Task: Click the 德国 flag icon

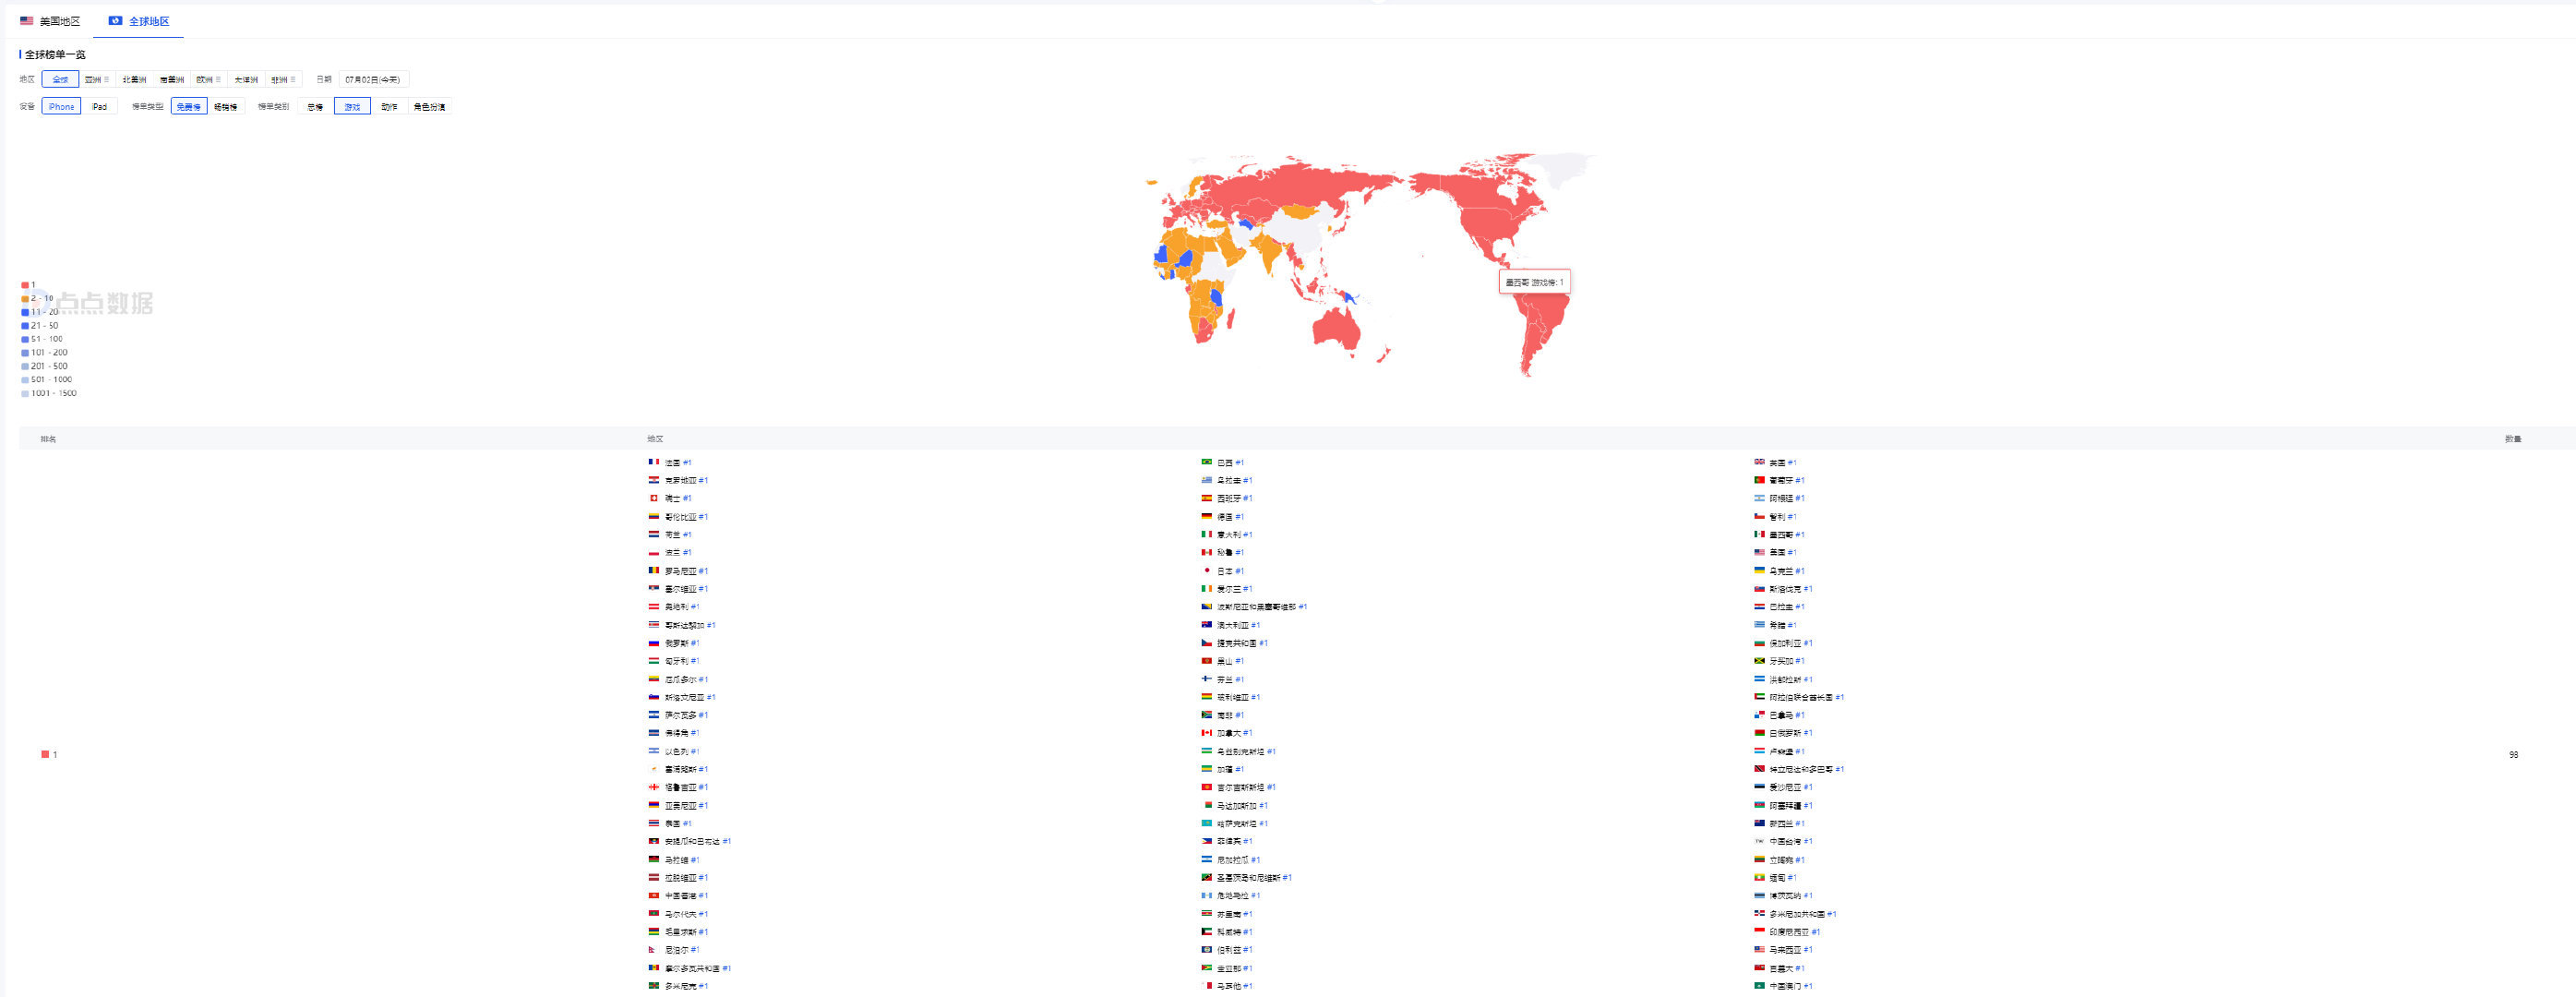Action: [1206, 516]
